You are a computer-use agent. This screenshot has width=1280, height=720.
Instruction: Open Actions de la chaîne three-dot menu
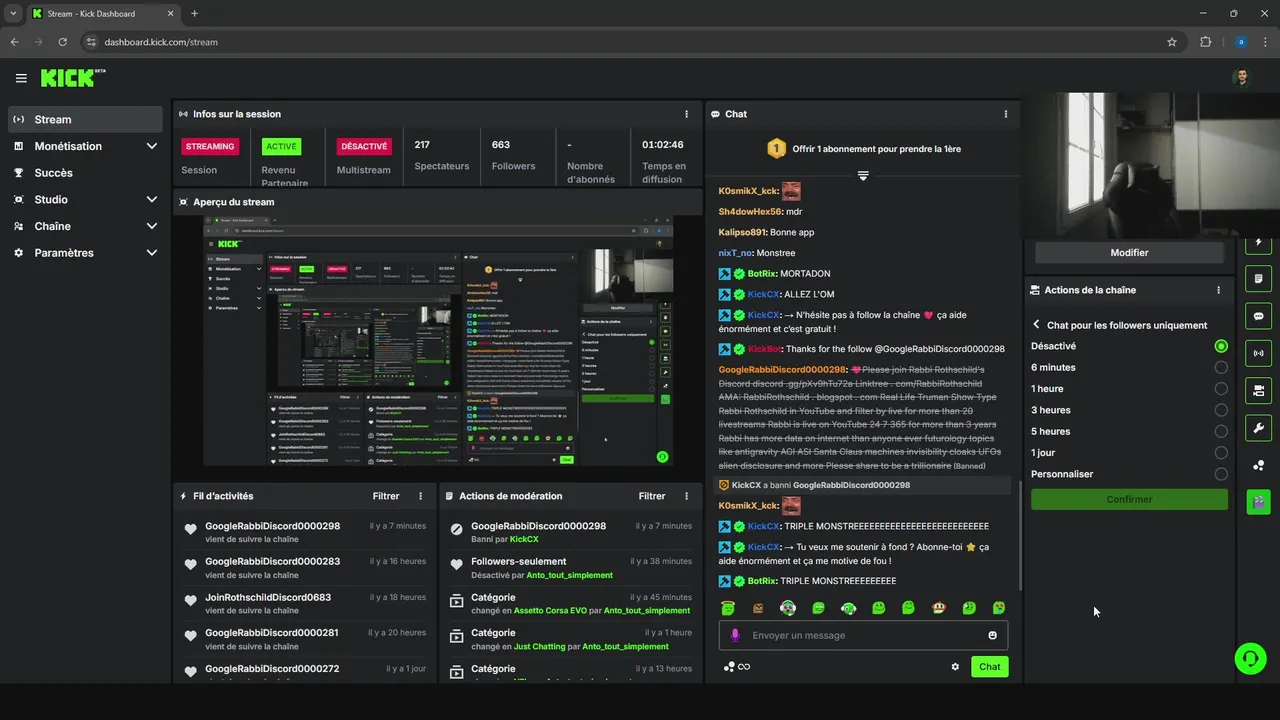[x=1218, y=290]
